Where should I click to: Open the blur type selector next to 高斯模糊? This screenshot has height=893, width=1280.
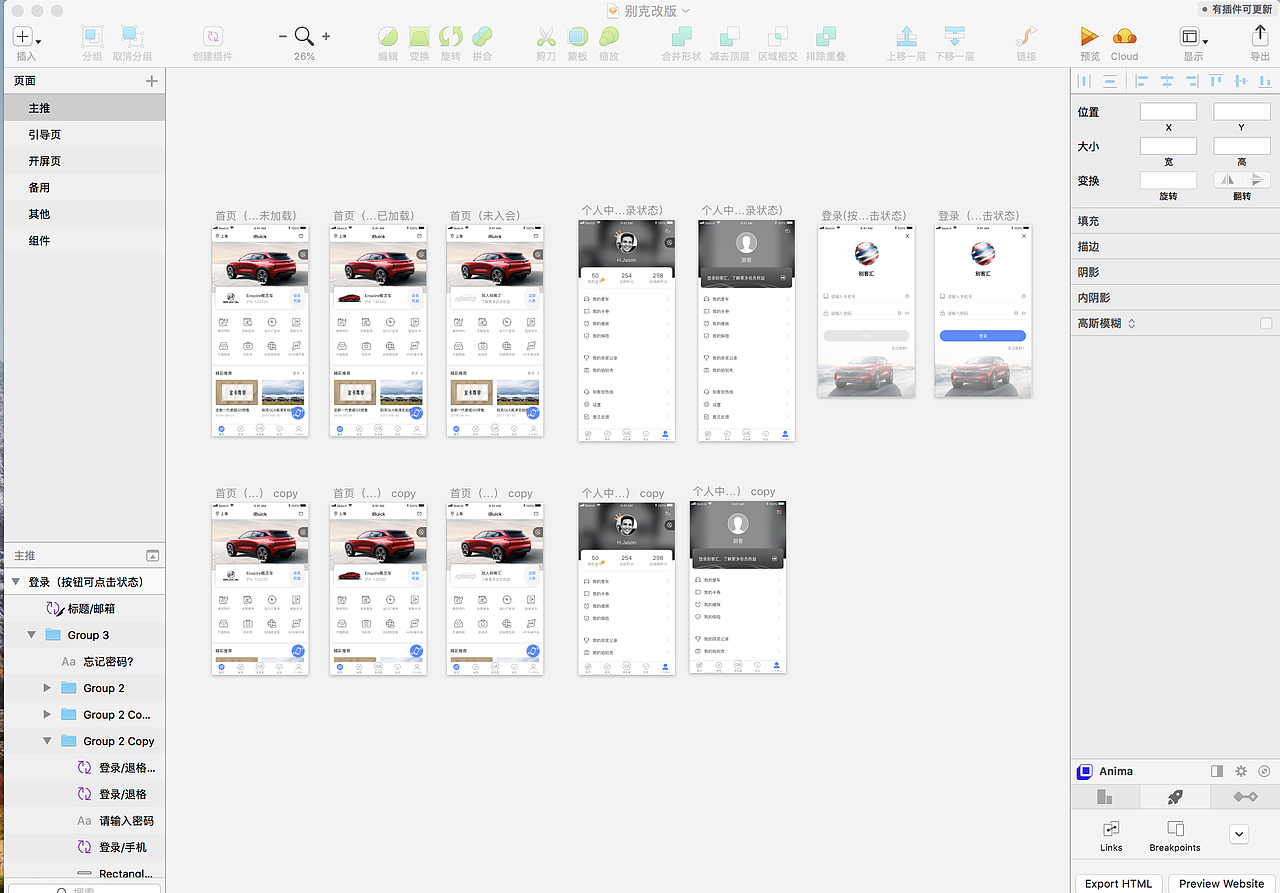click(x=1132, y=323)
